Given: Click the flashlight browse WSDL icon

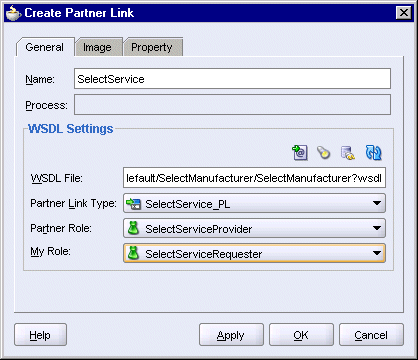Looking at the screenshot, I should (x=323, y=153).
